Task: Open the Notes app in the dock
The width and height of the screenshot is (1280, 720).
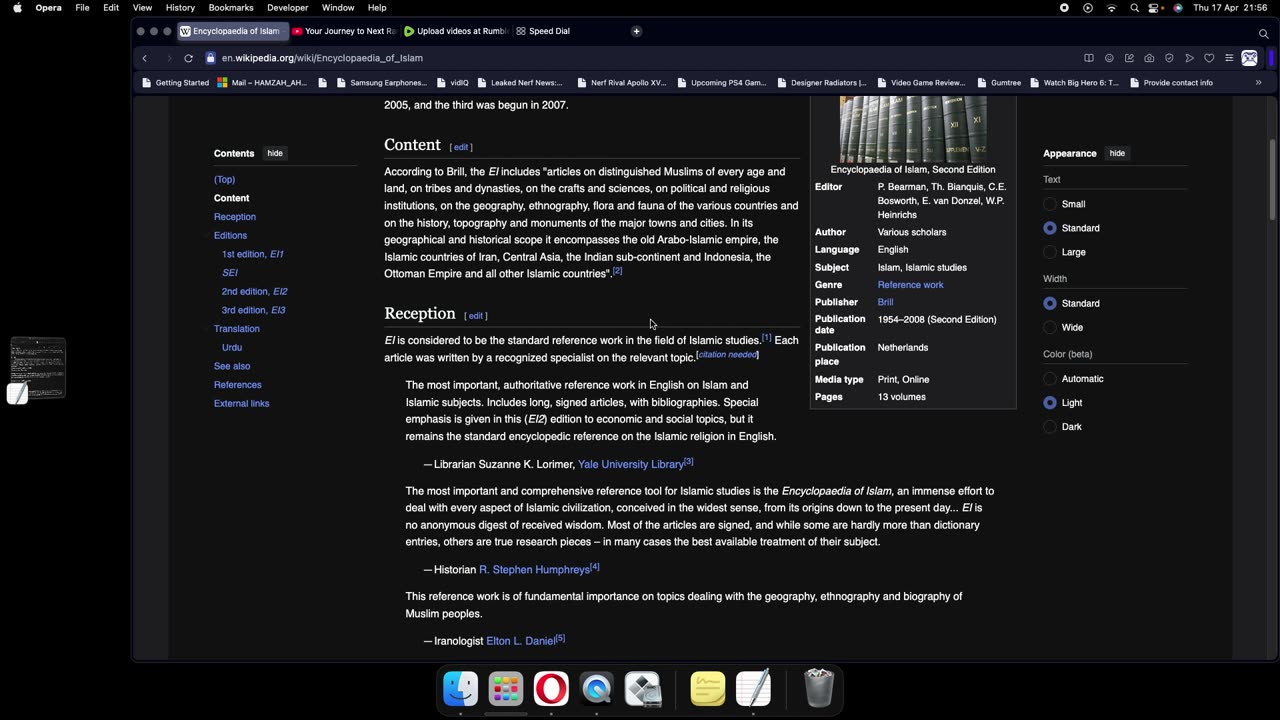Action: click(x=708, y=688)
